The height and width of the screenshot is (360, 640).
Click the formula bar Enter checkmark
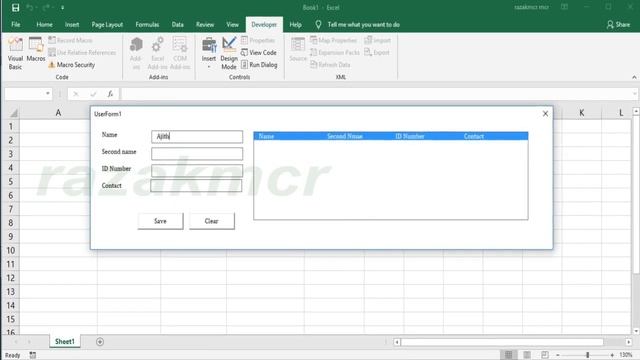point(93,94)
